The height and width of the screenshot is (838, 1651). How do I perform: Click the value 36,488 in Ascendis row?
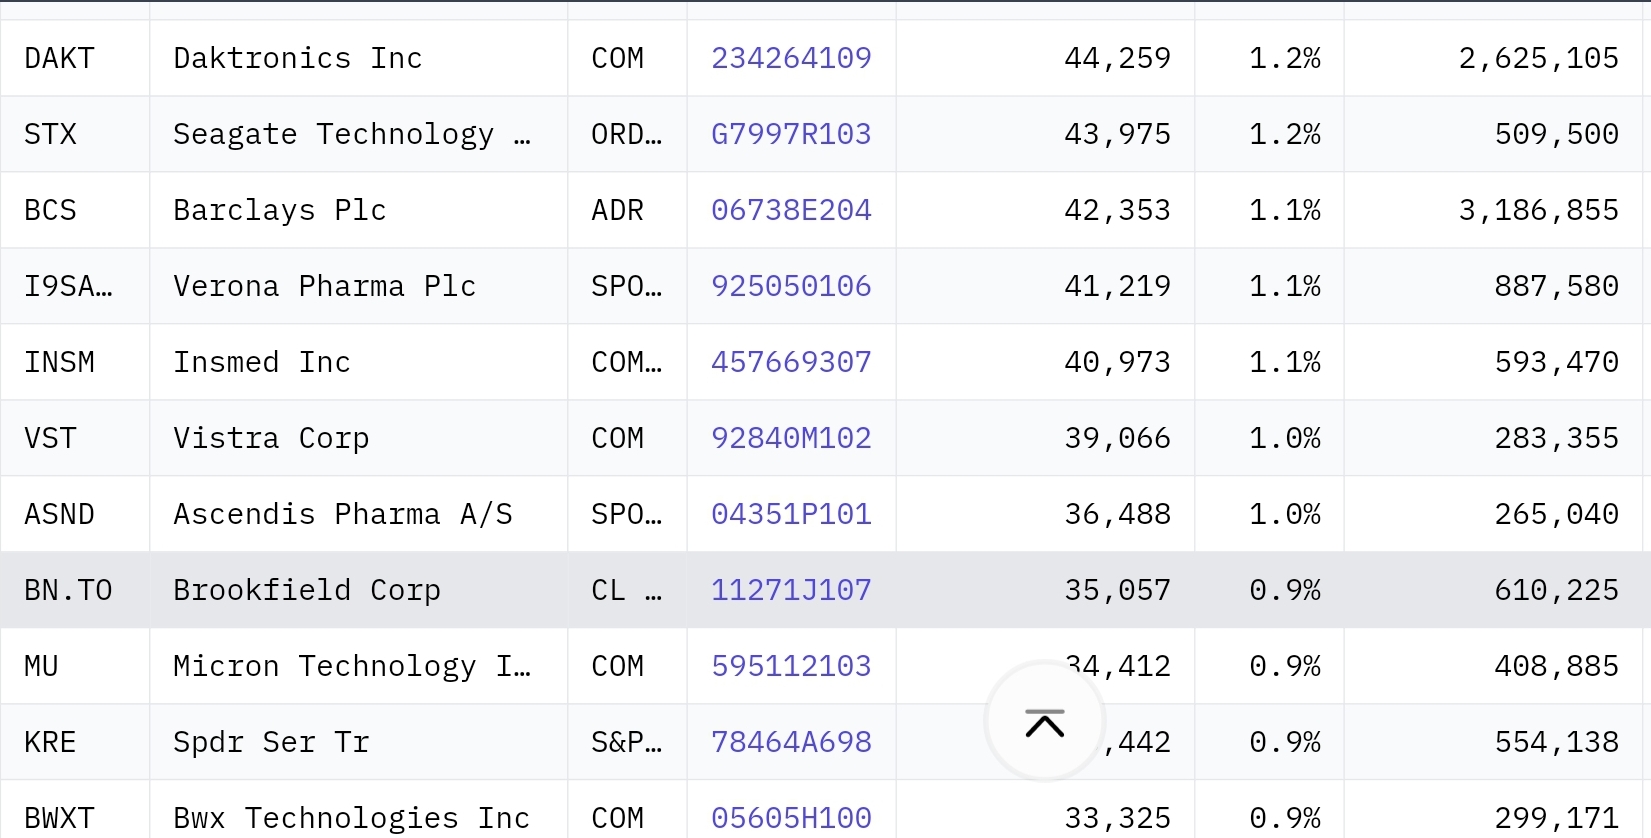[1117, 514]
